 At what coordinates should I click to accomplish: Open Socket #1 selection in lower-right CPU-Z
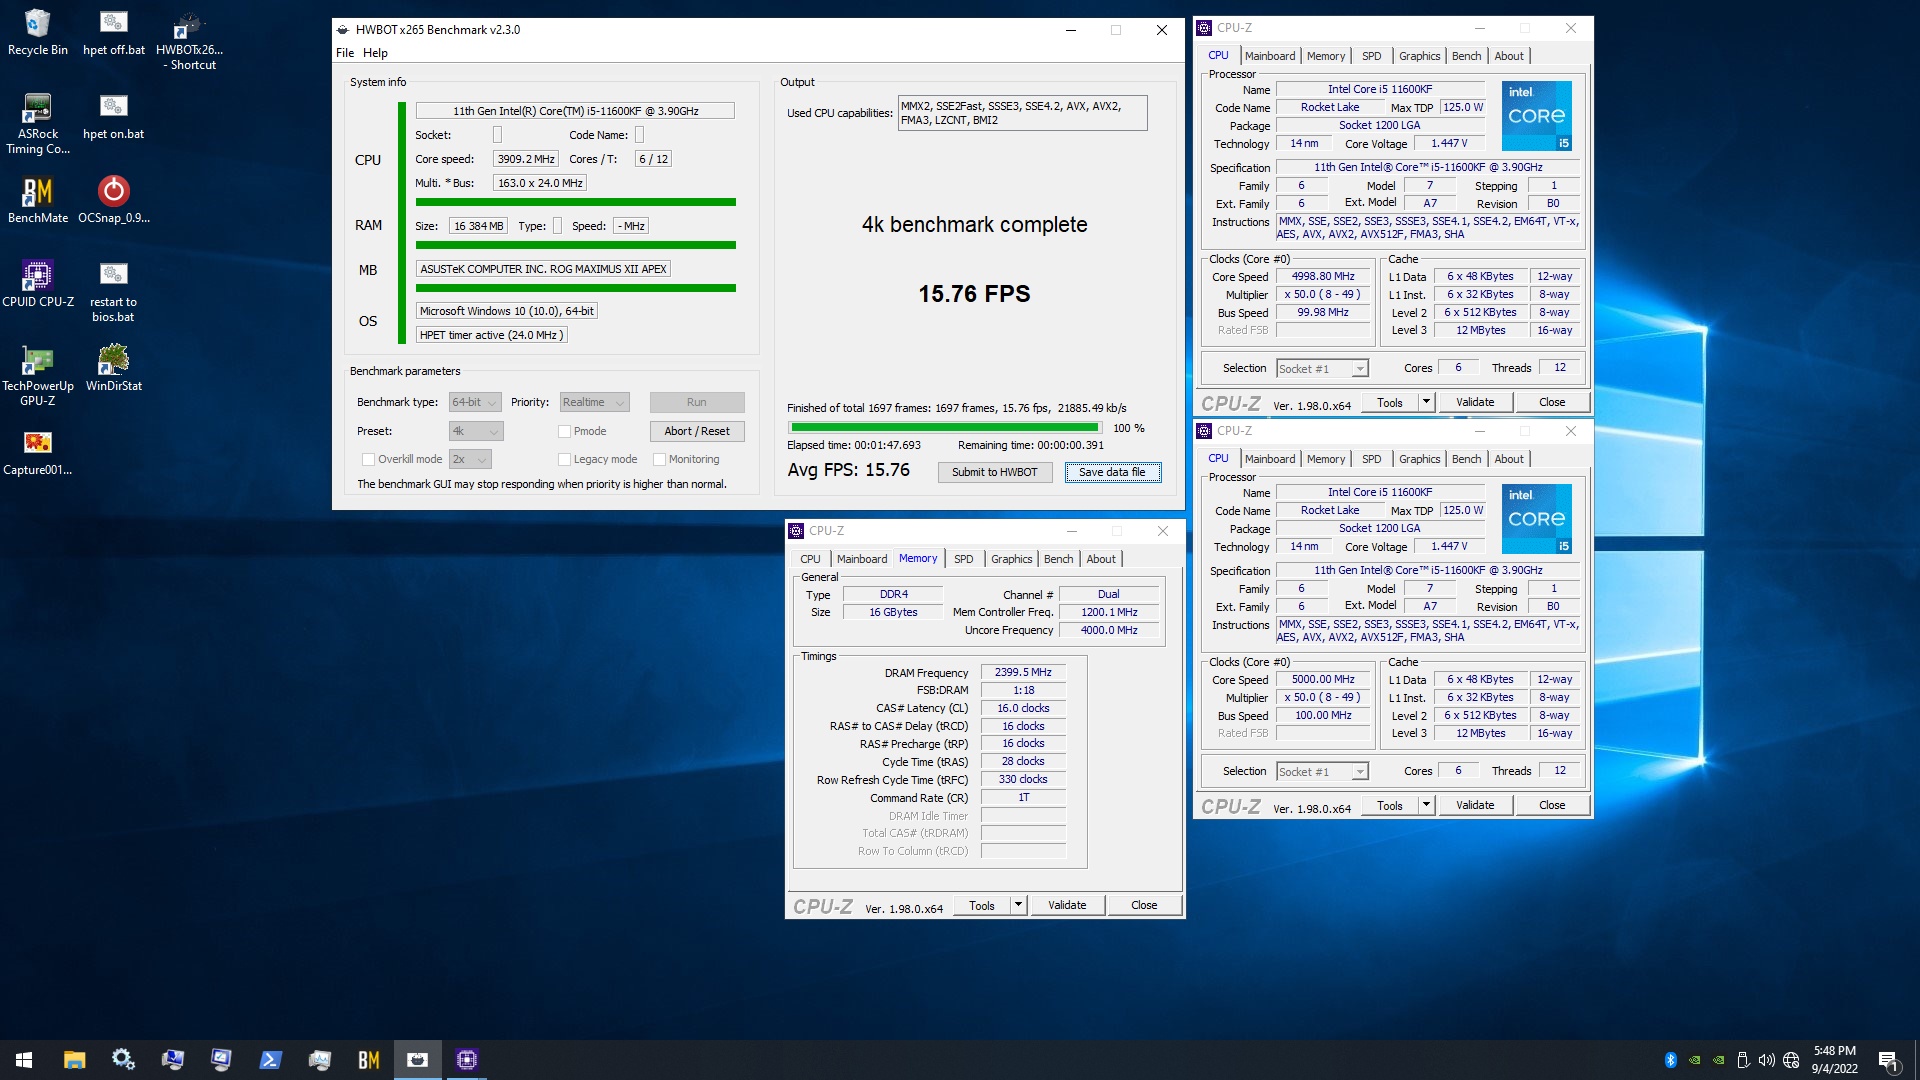point(1322,772)
